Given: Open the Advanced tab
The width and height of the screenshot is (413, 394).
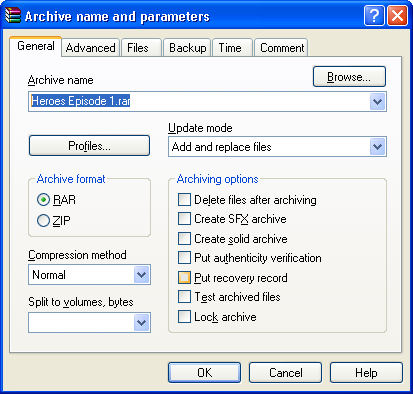Looking at the screenshot, I should pyautogui.click(x=90, y=48).
